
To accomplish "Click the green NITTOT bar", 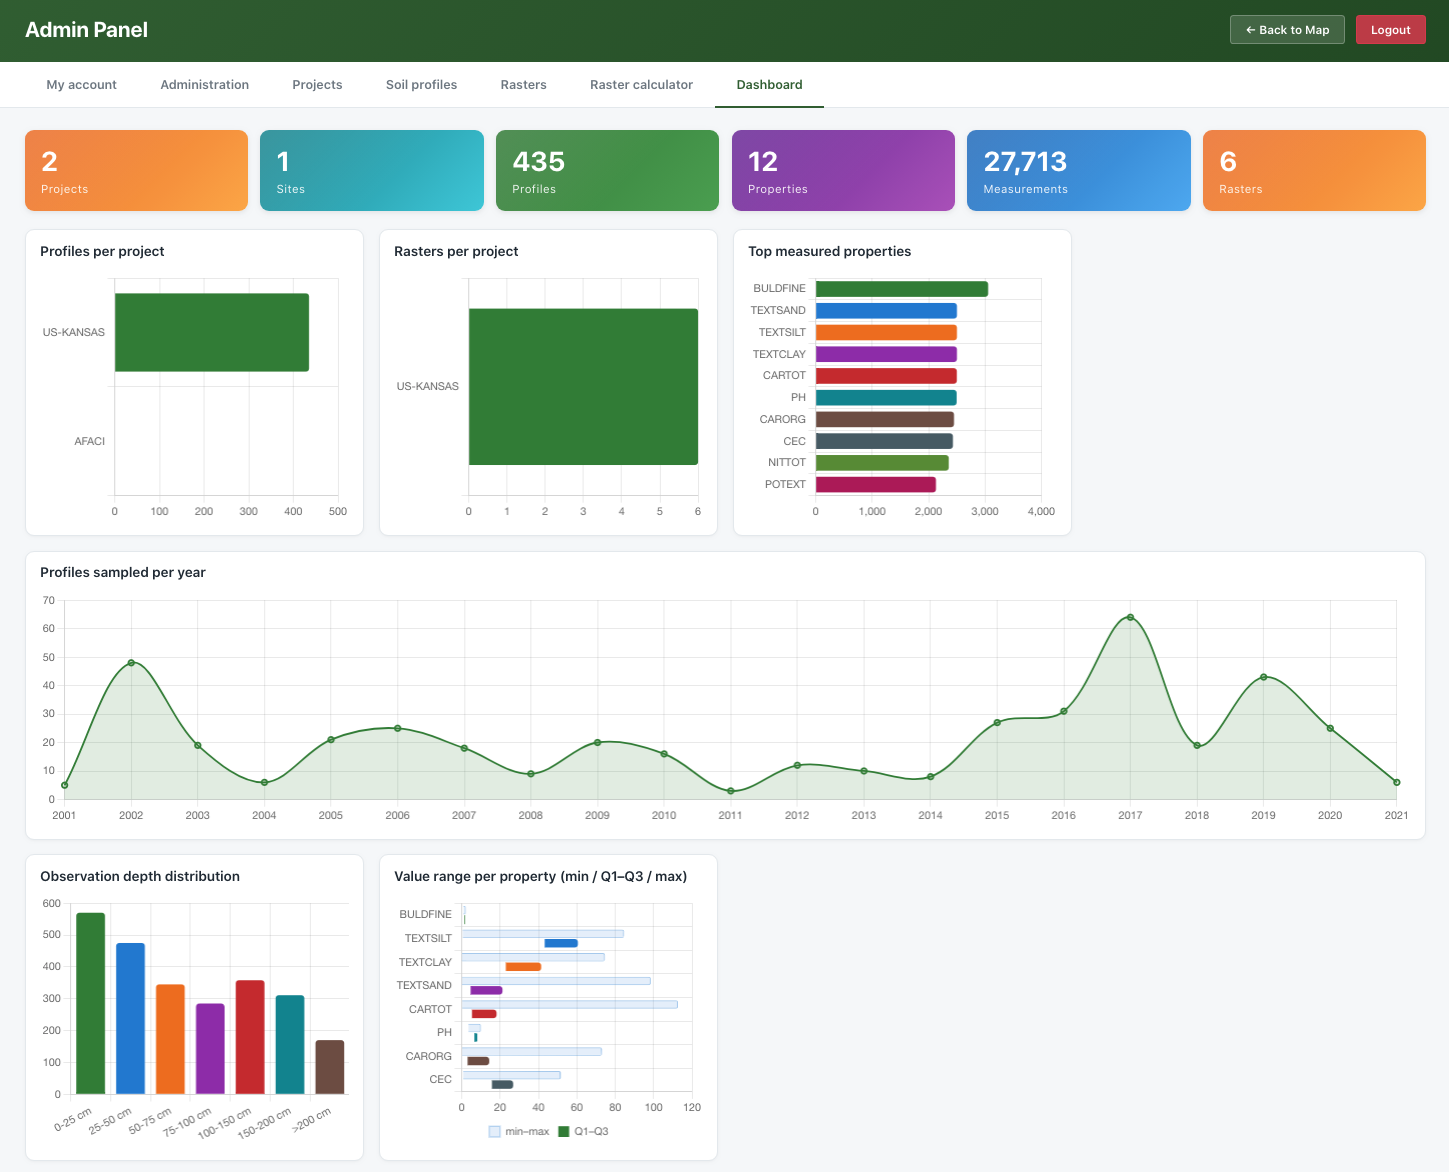I will pos(882,463).
